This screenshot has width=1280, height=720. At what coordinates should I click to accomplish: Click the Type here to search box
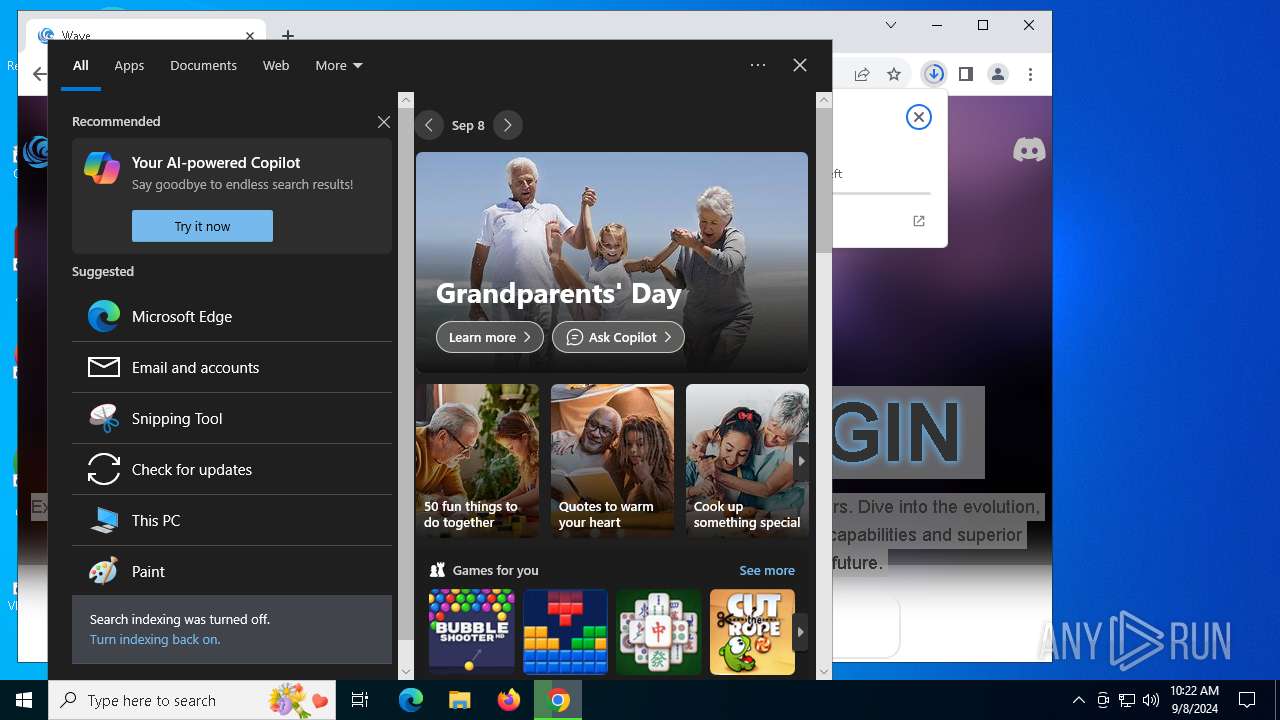tap(194, 700)
